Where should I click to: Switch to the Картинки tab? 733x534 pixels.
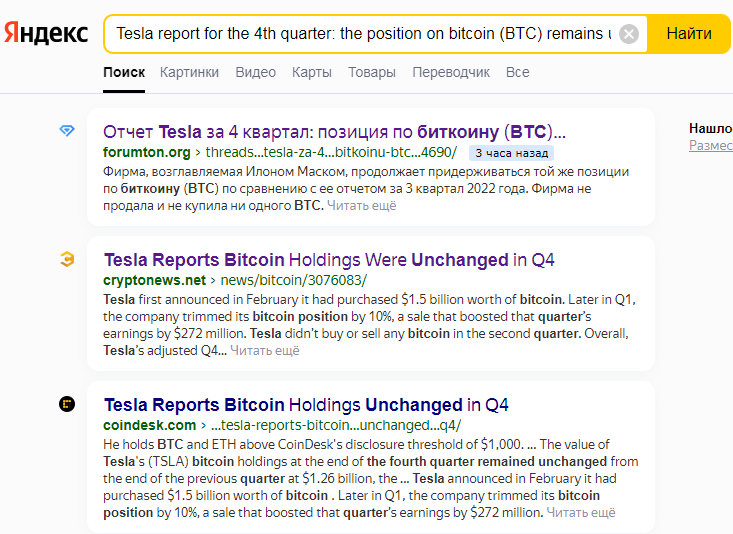(x=189, y=72)
